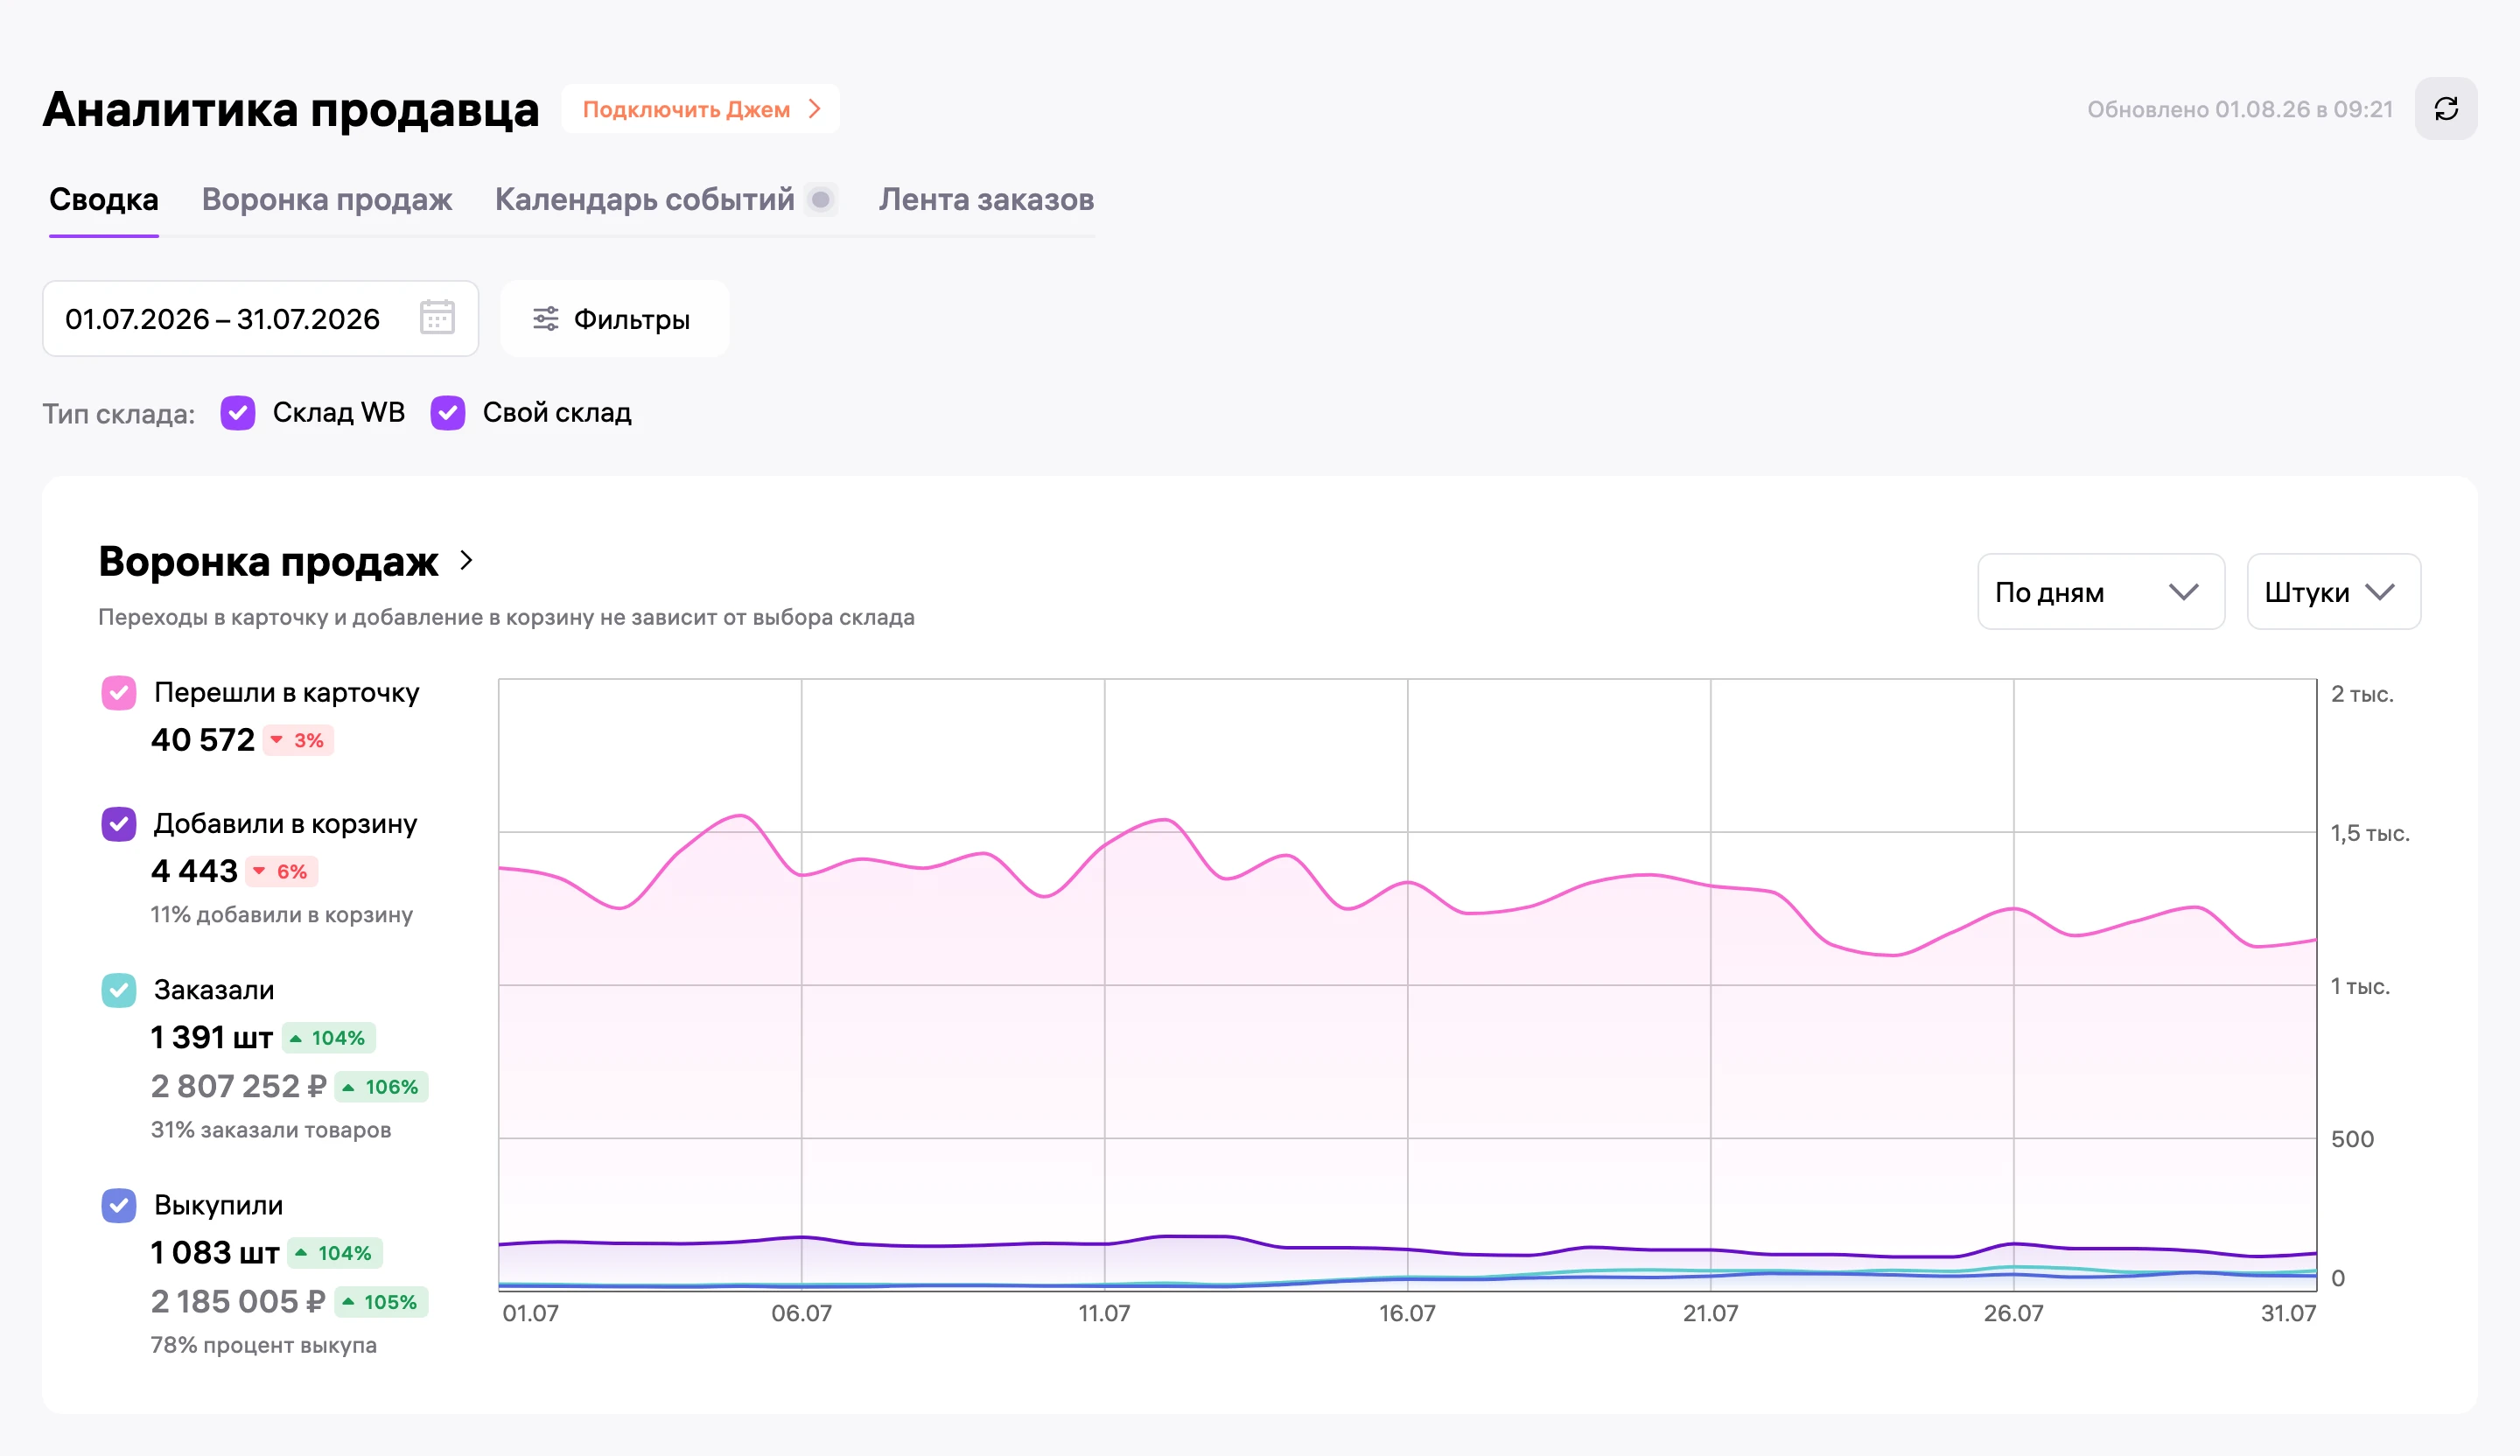The image size is (2520, 1456).
Task: Click the indicator dot beside Календарь событий
Action: click(x=821, y=200)
